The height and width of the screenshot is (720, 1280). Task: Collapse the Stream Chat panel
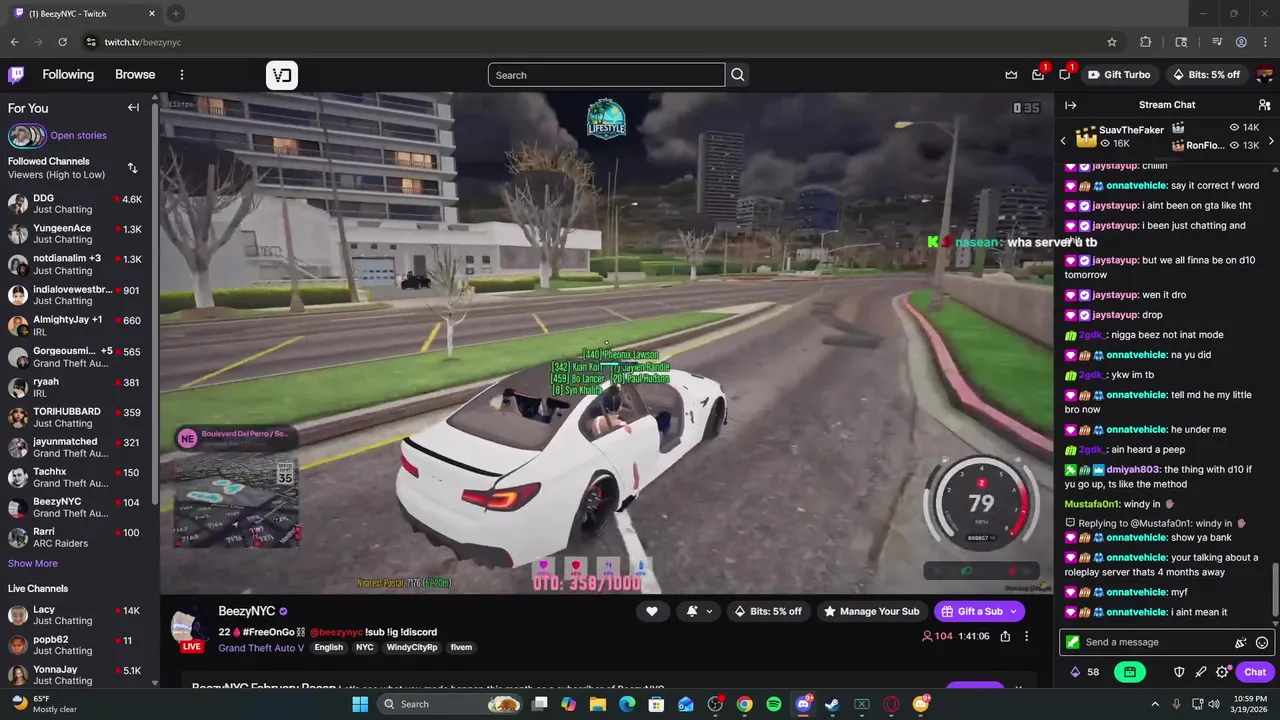pyautogui.click(x=1070, y=105)
